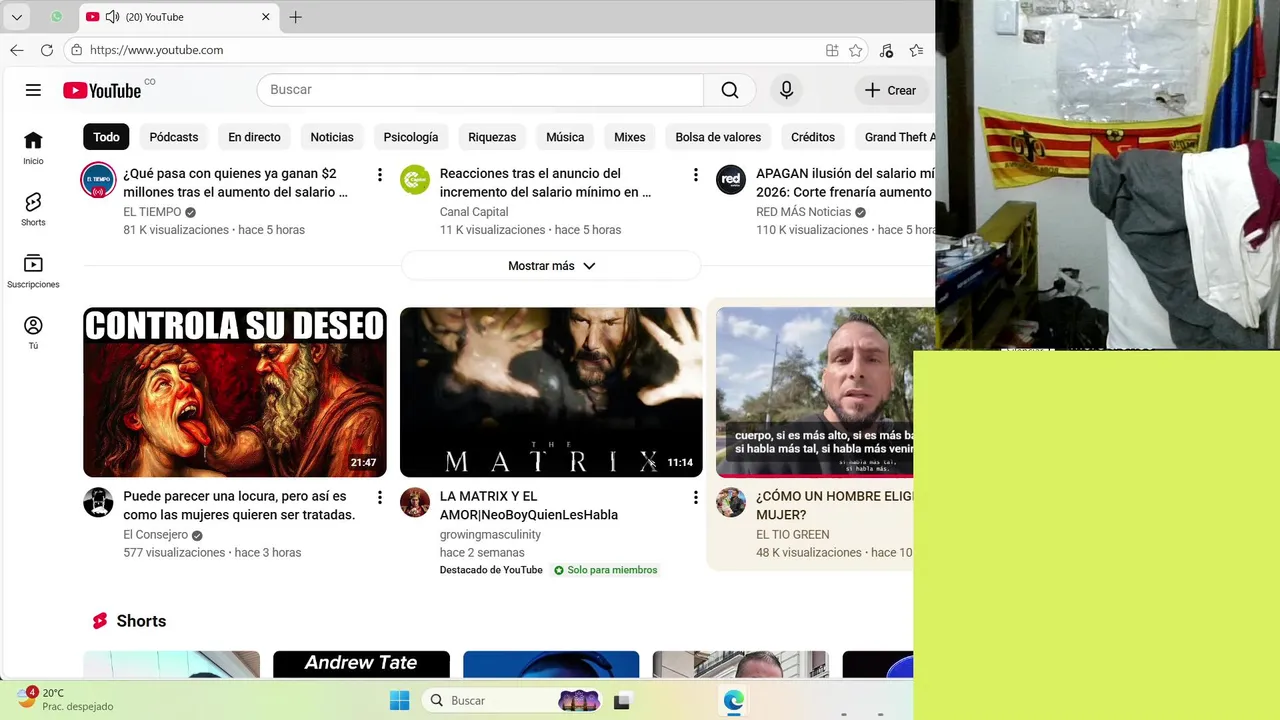Play the EL TIO GREEN video thumbnail

814,392
